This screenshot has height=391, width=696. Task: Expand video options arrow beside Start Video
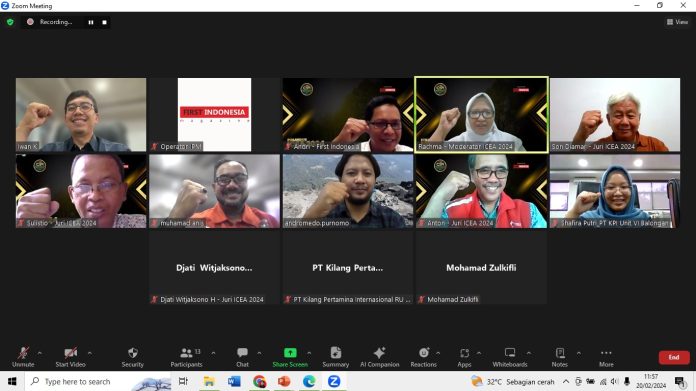[x=90, y=353]
